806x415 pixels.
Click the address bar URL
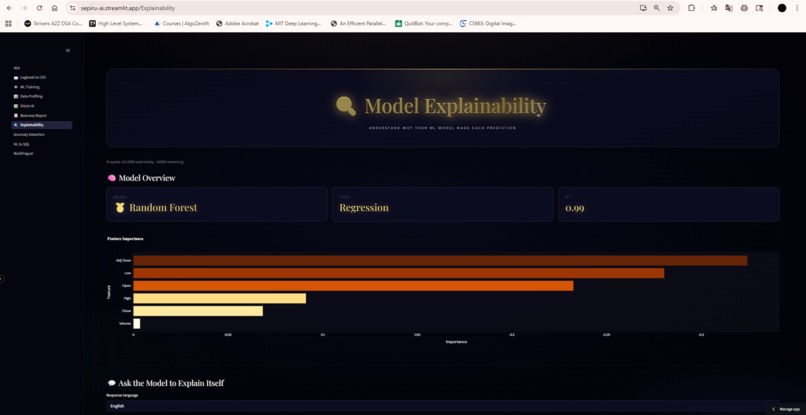(128, 8)
